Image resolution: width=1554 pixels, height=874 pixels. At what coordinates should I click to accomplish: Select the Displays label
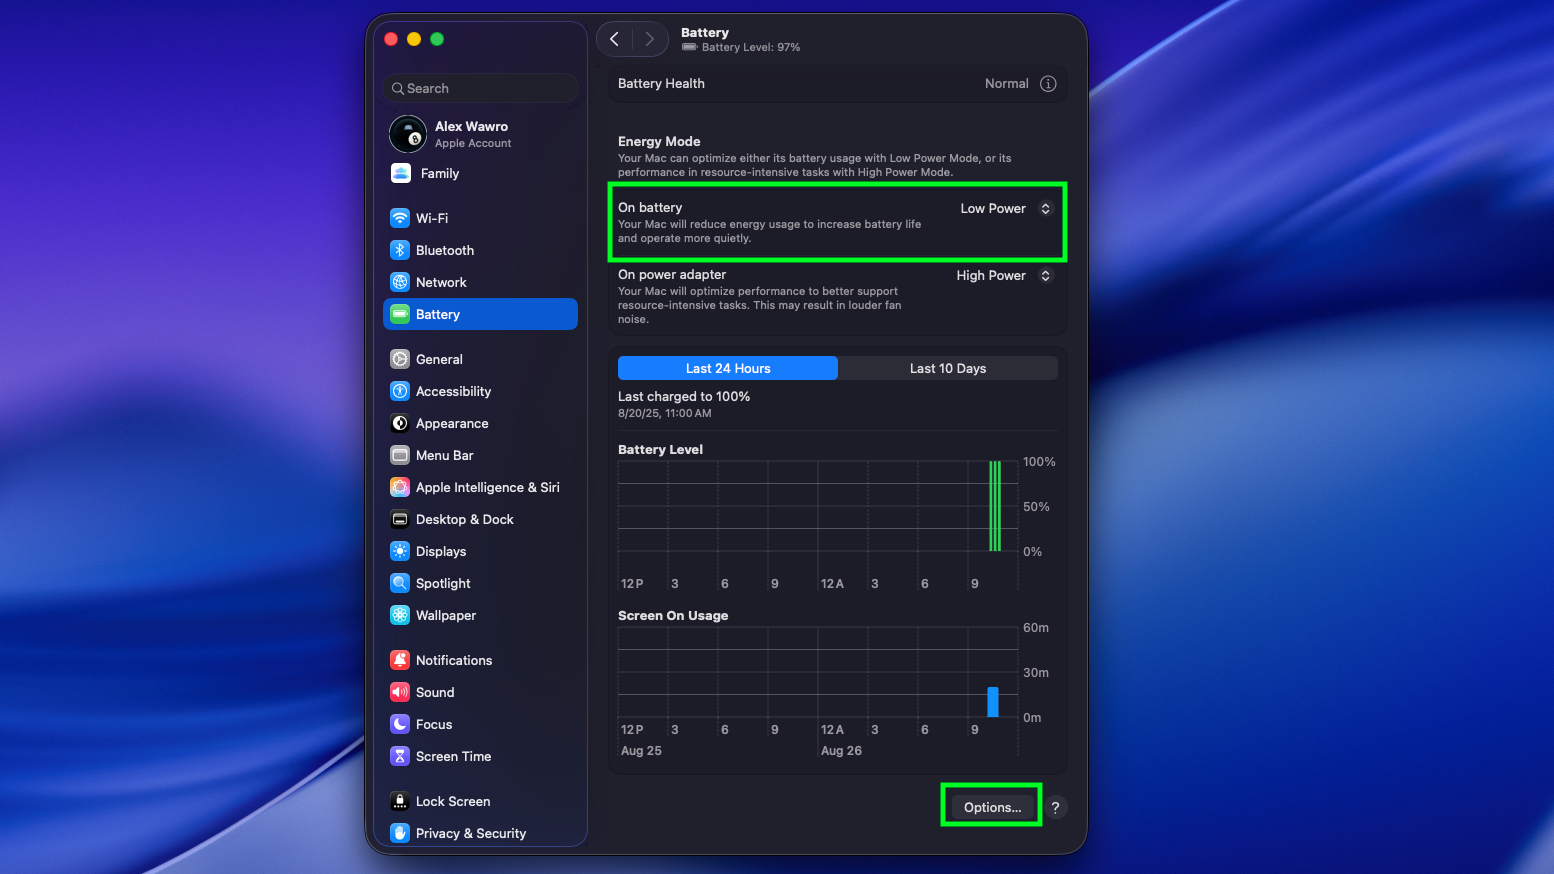coord(441,551)
